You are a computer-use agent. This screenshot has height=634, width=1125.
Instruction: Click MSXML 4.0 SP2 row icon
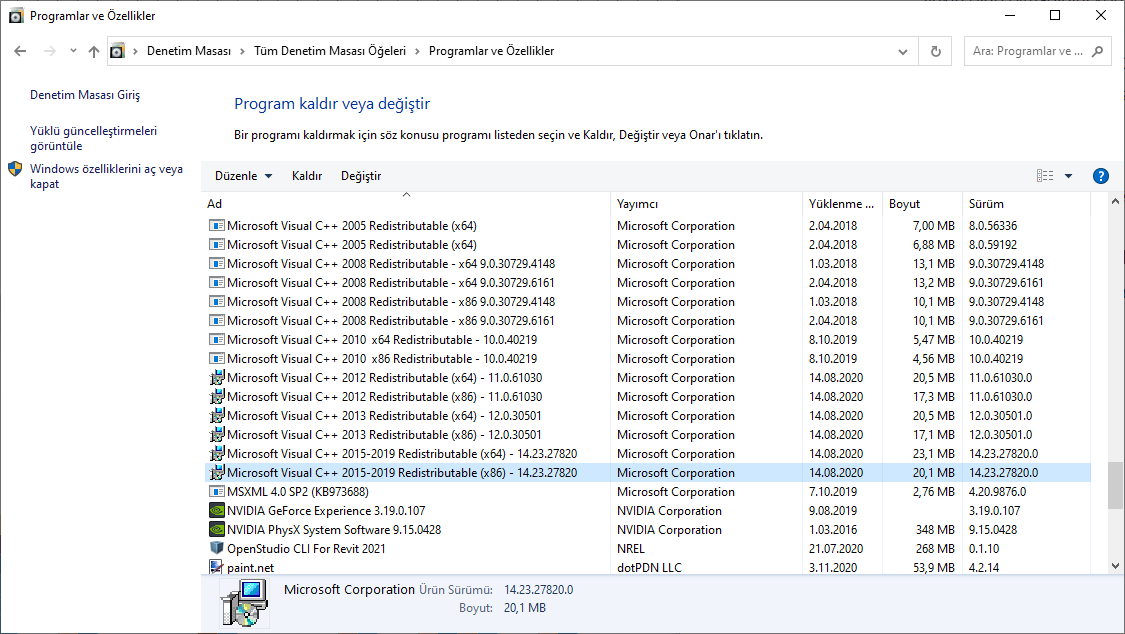coord(217,491)
